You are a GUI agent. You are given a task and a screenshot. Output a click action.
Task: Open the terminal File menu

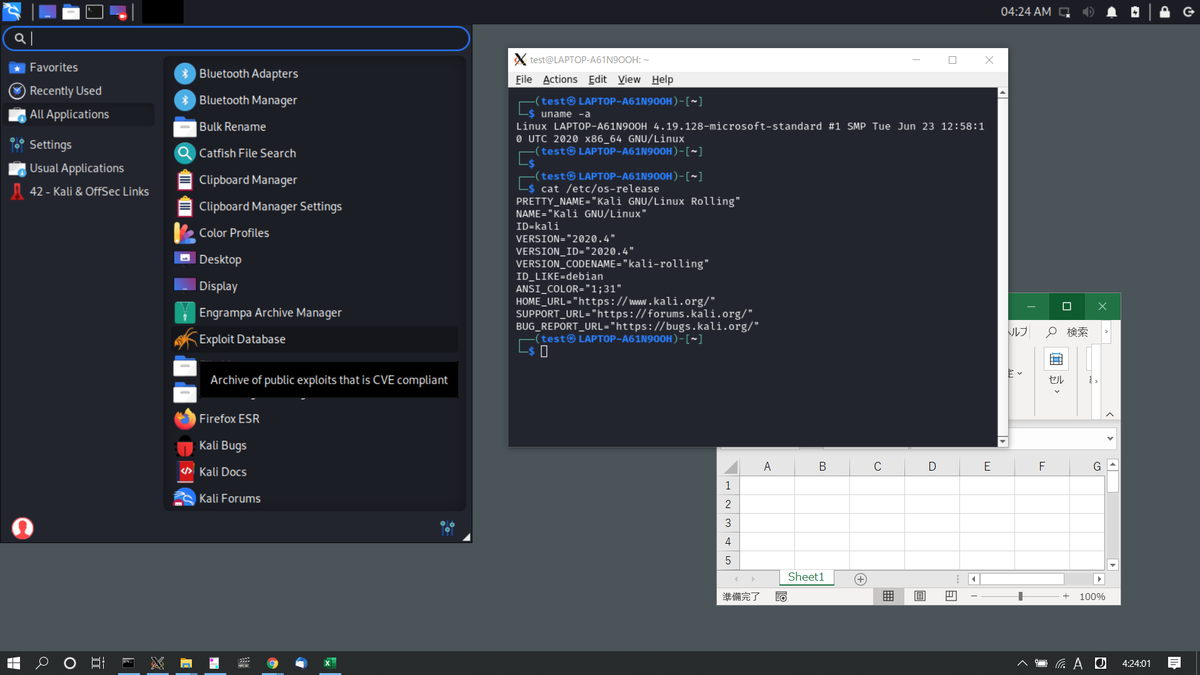click(524, 79)
